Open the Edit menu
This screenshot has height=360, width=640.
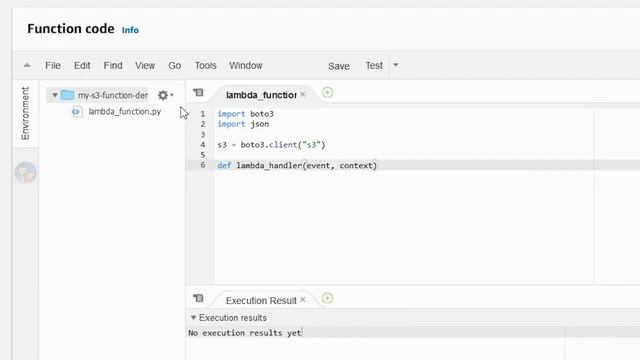(x=82, y=66)
